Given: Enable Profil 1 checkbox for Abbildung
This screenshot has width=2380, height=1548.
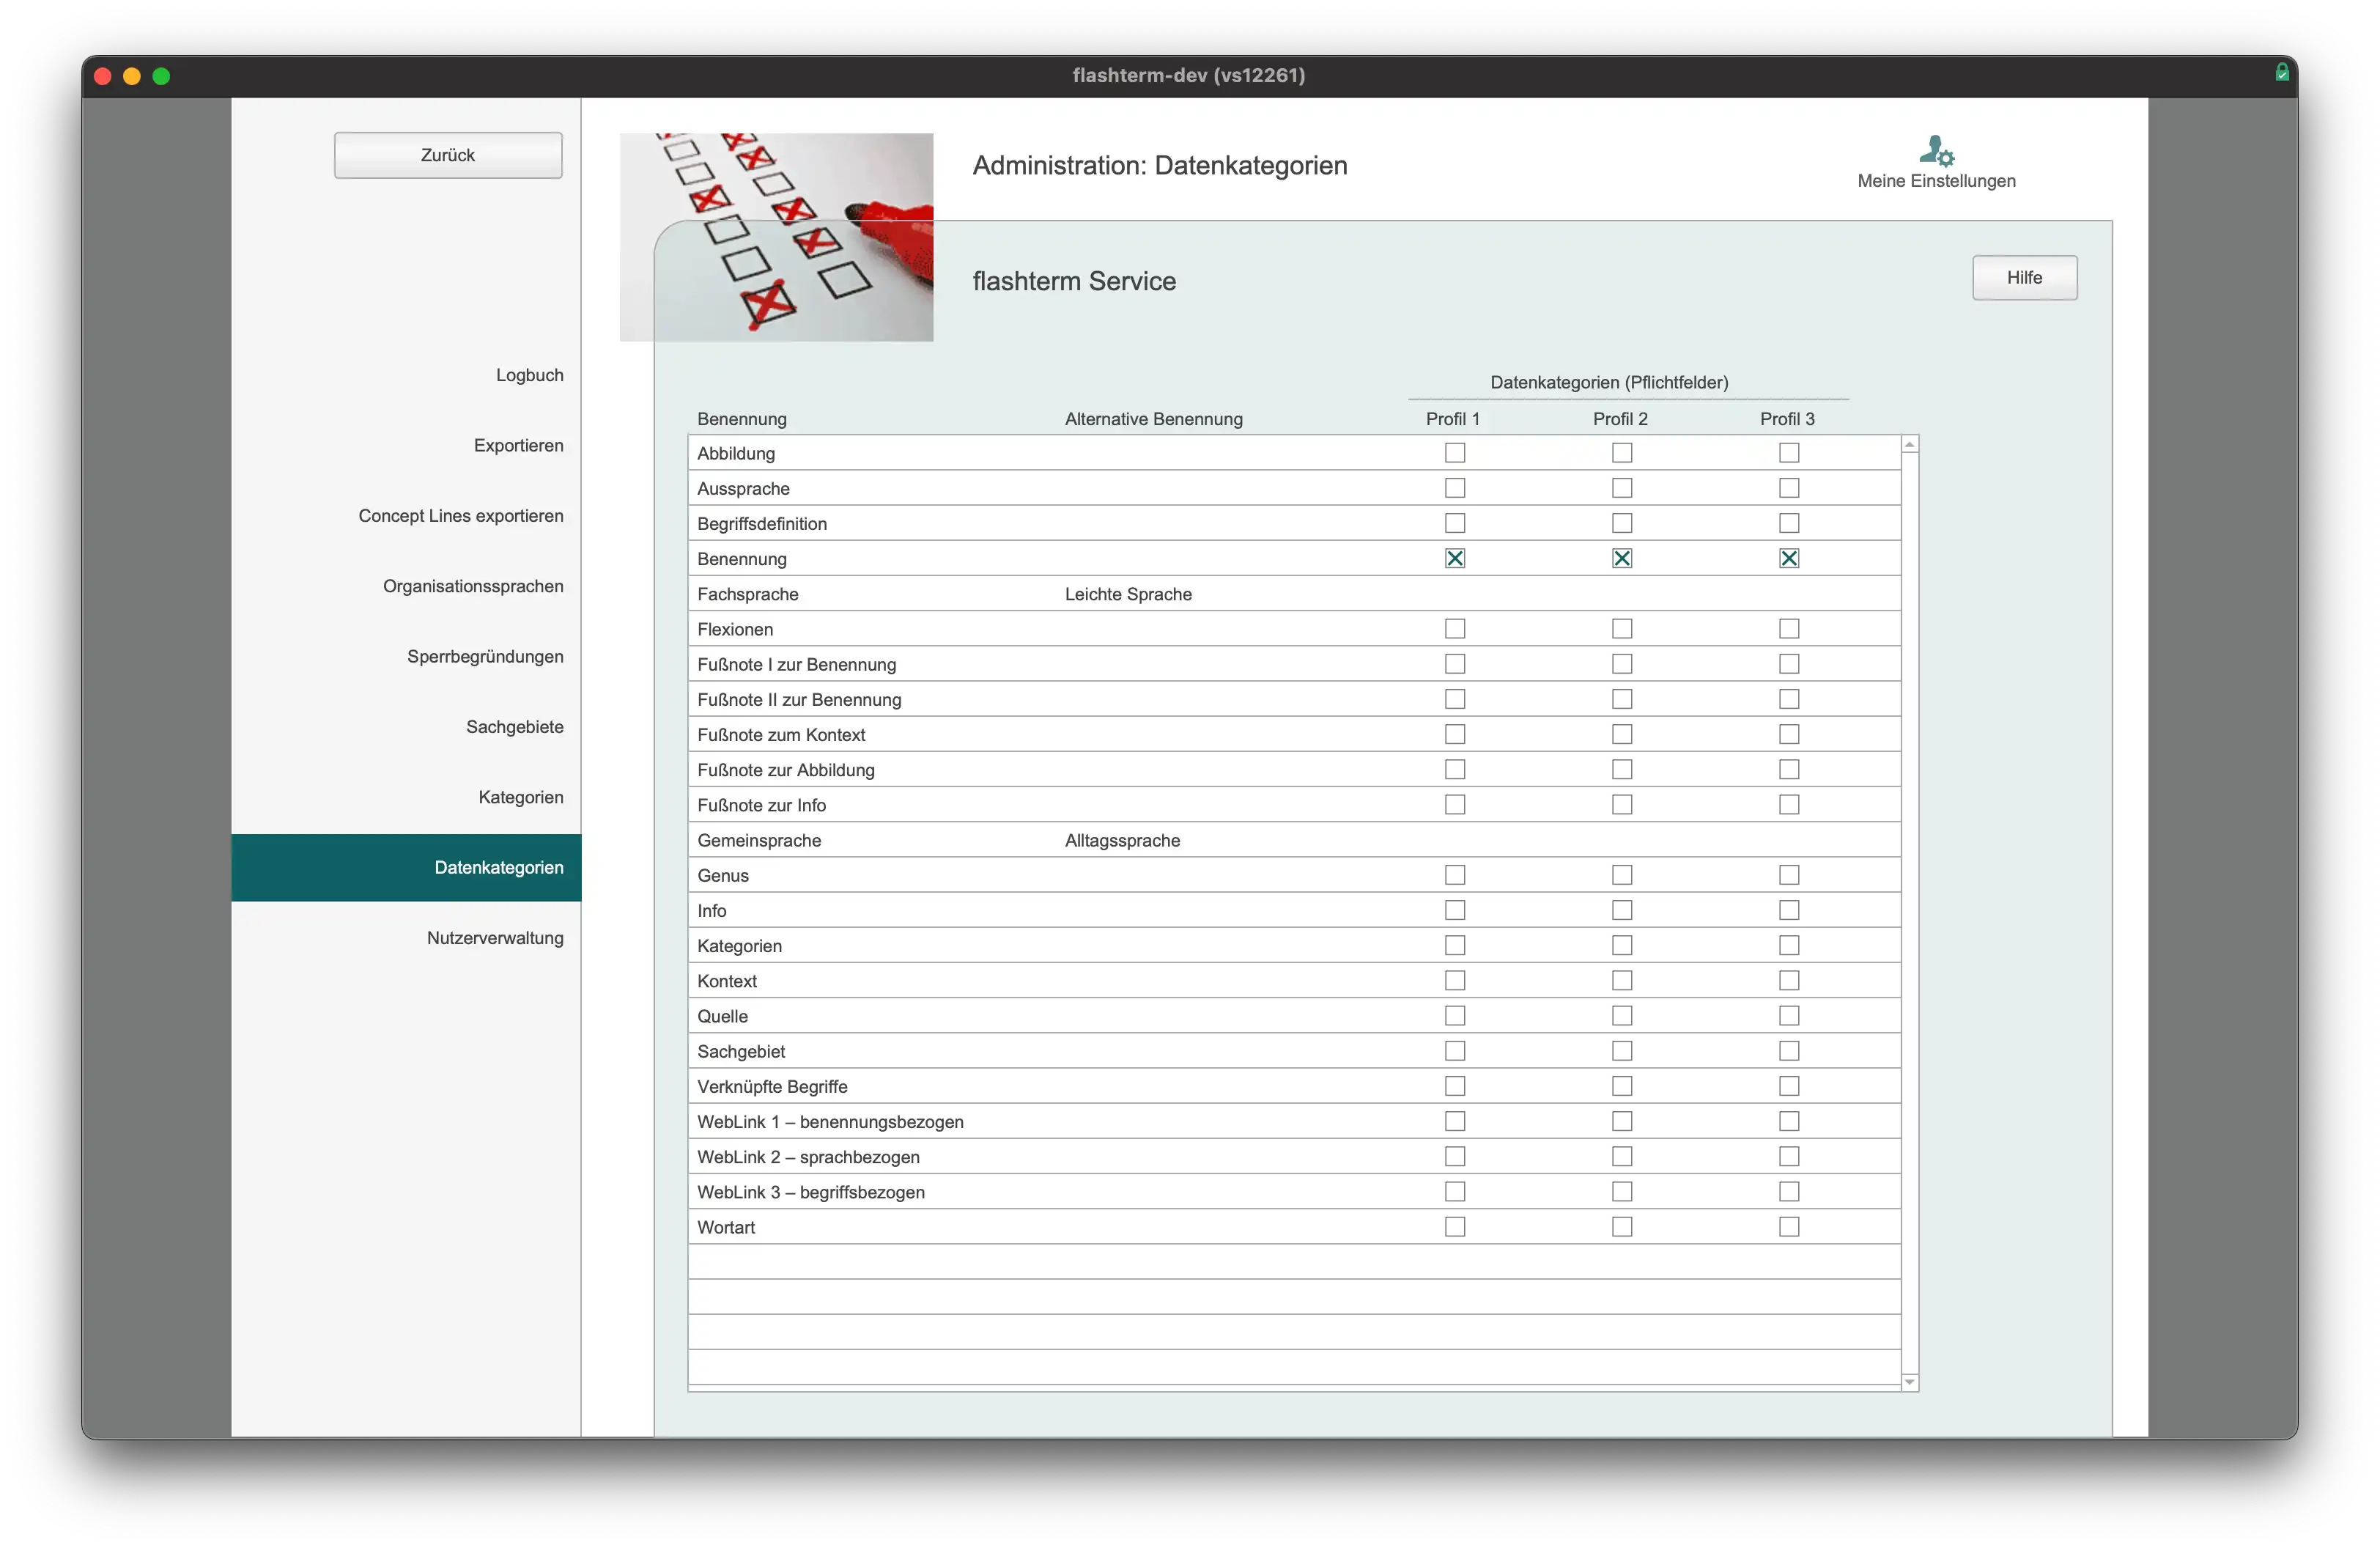Looking at the screenshot, I should pyautogui.click(x=1455, y=453).
